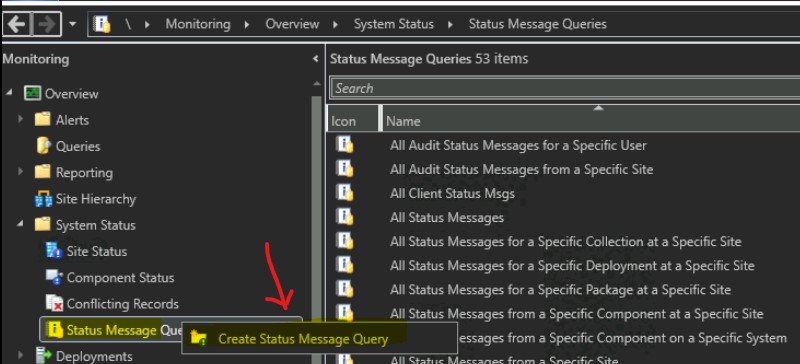This screenshot has width=800, height=364.
Task: Expand the Reporting tree node
Action: point(20,172)
